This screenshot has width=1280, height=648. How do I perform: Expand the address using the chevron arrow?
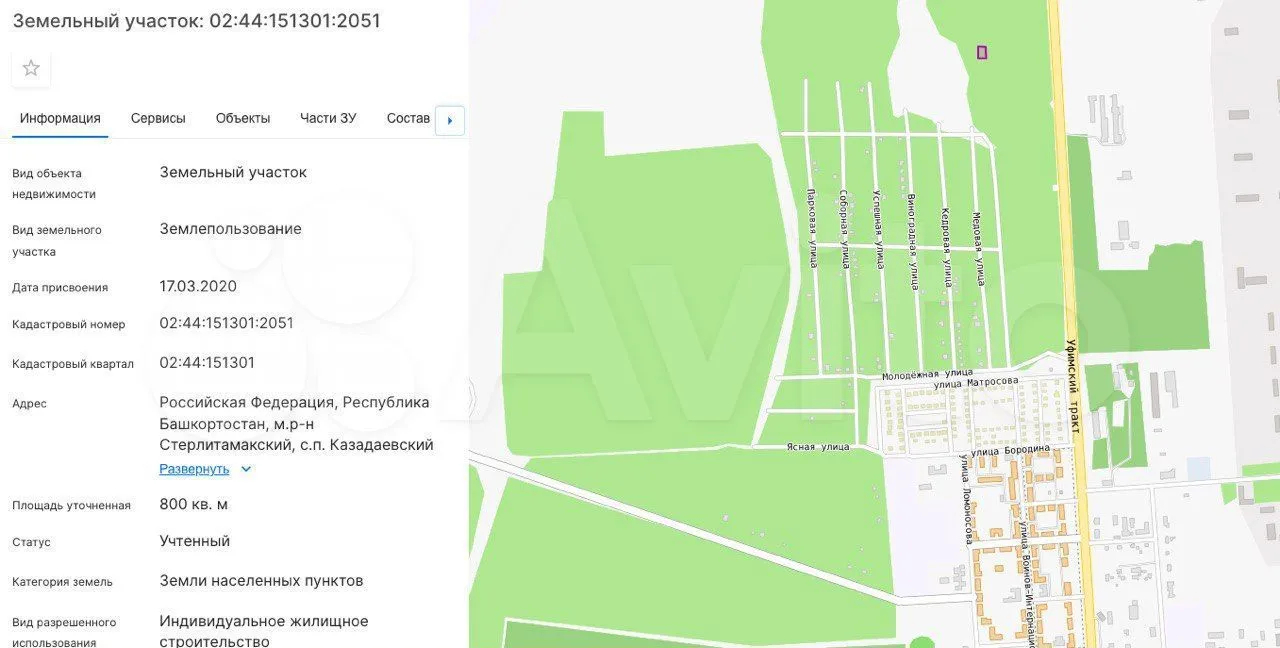tap(246, 469)
